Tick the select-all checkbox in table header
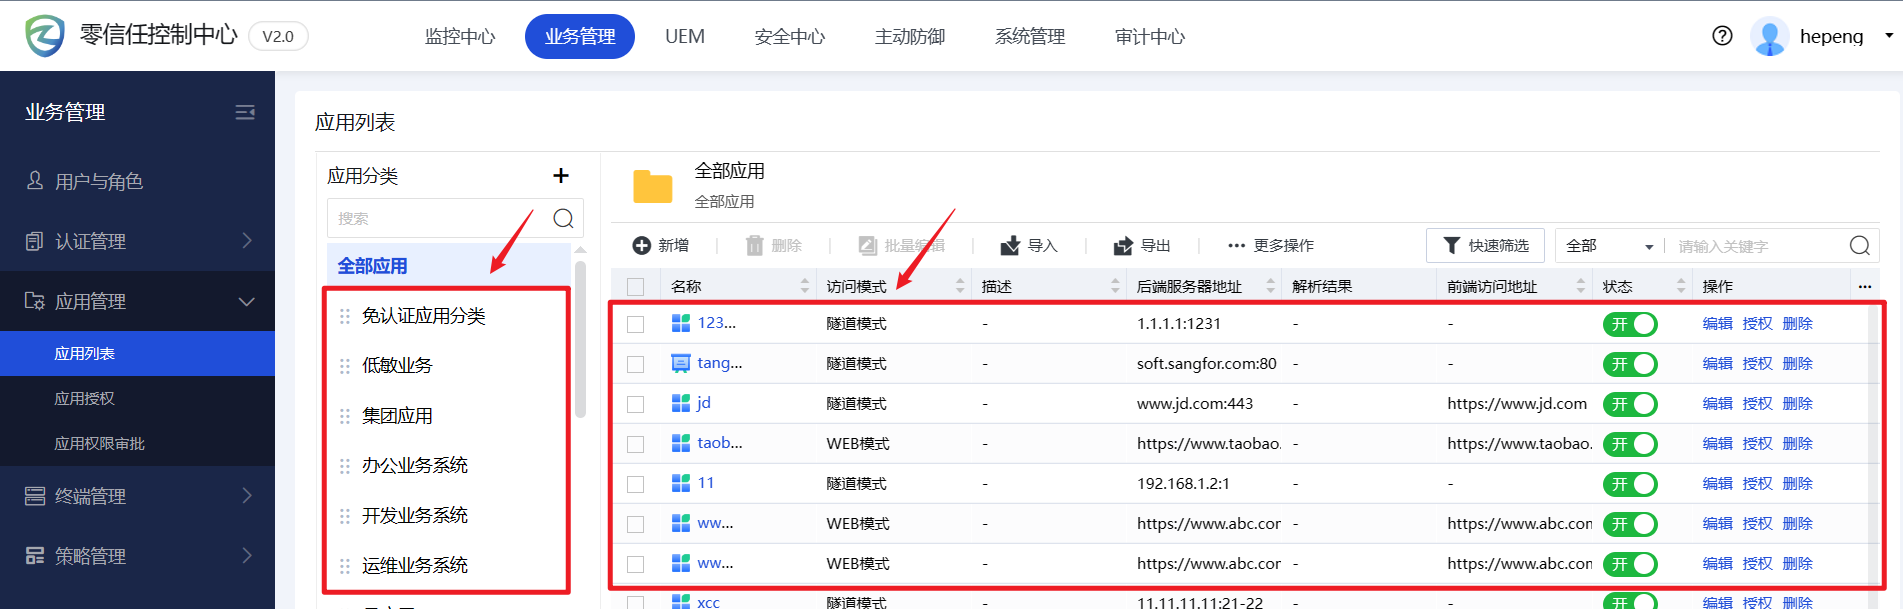 click(635, 287)
